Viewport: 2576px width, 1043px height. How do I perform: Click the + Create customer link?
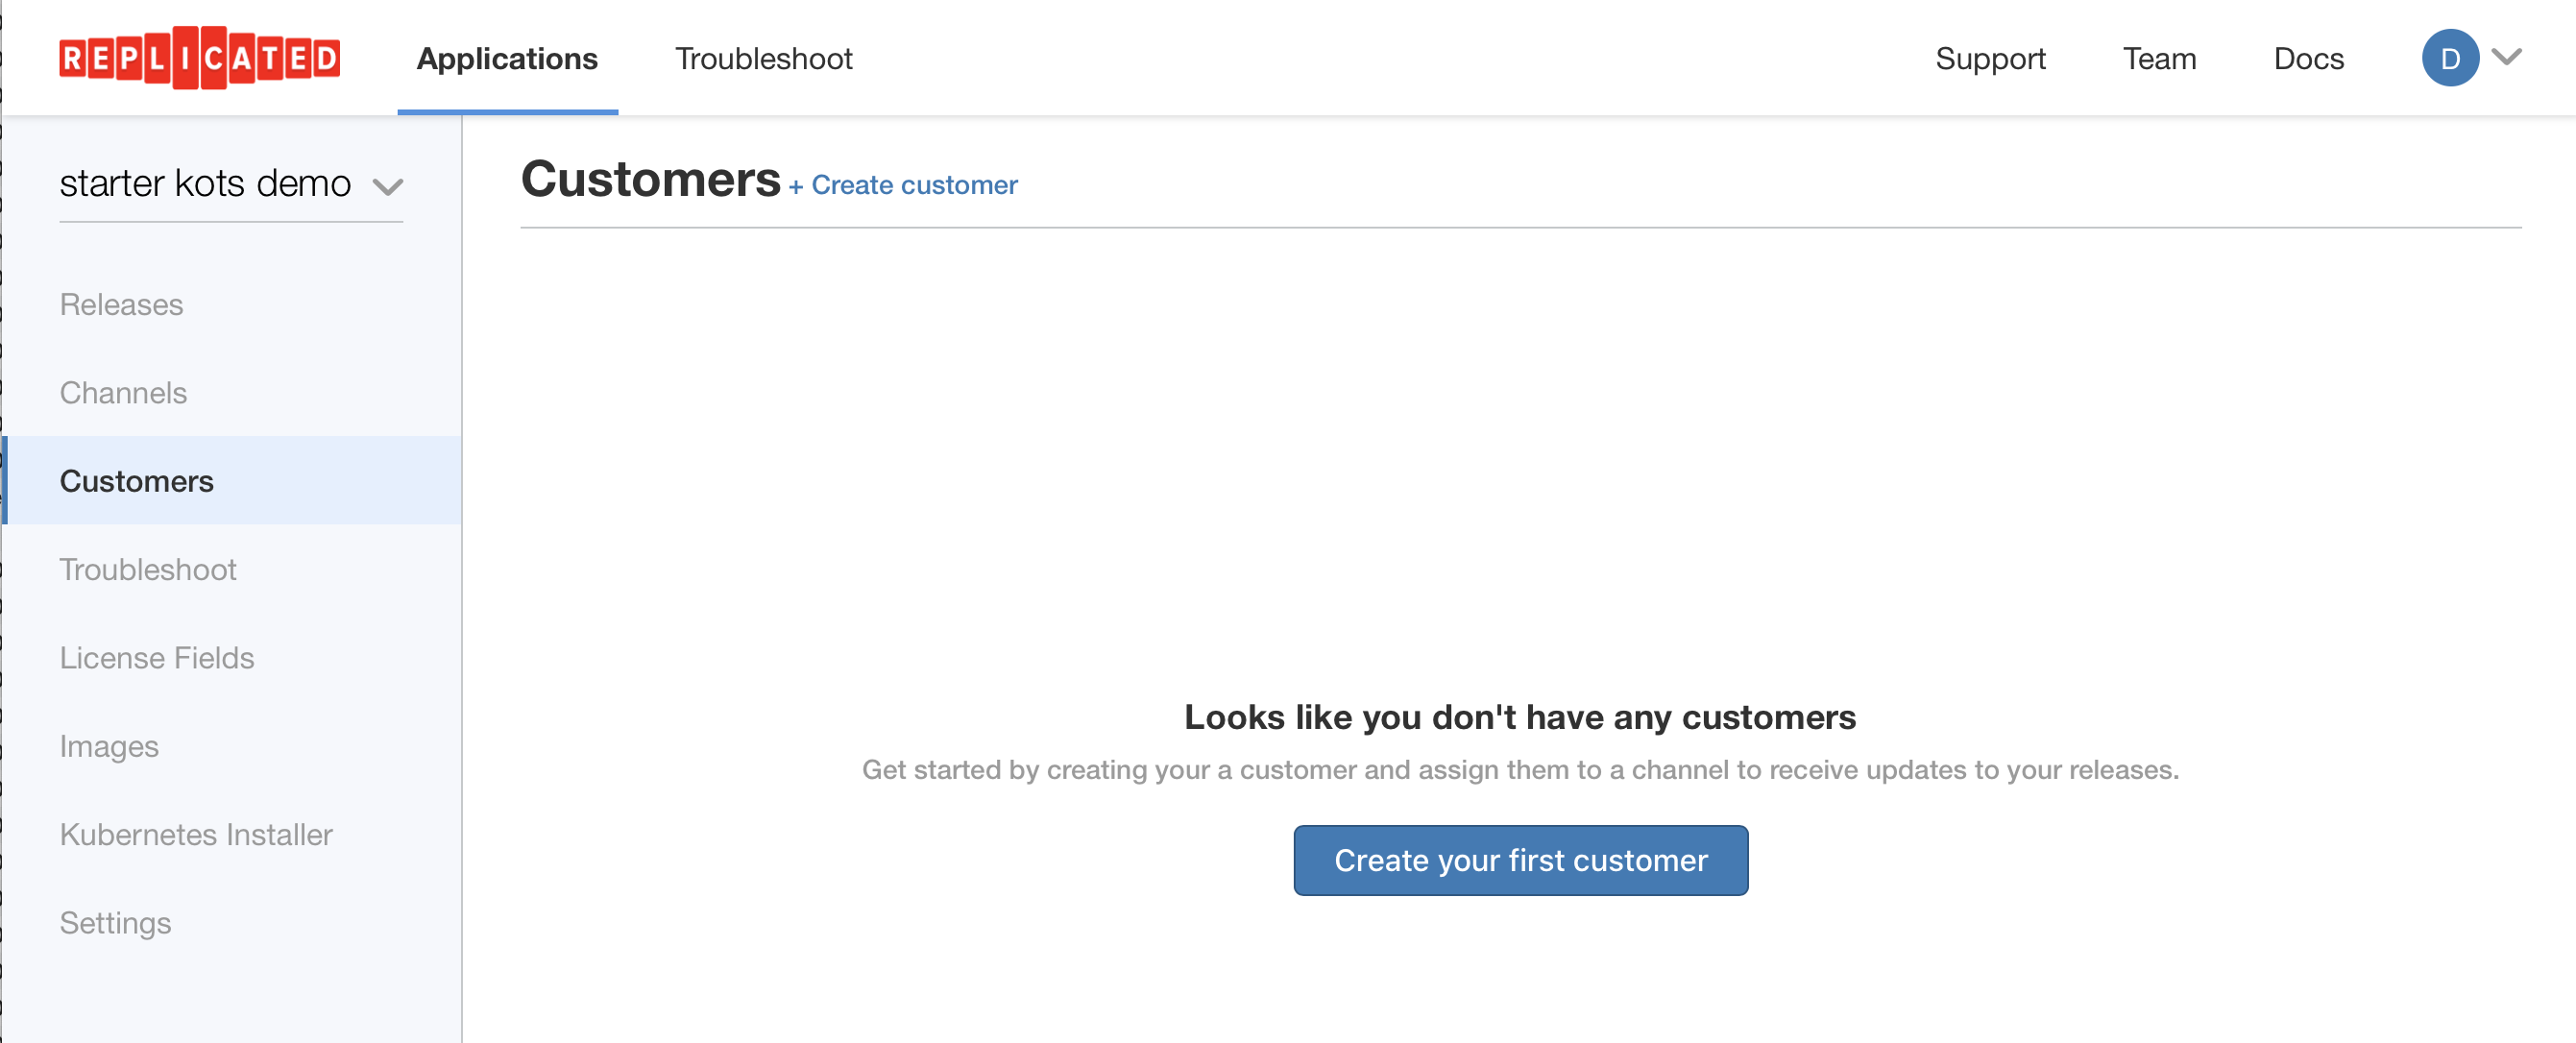click(903, 185)
